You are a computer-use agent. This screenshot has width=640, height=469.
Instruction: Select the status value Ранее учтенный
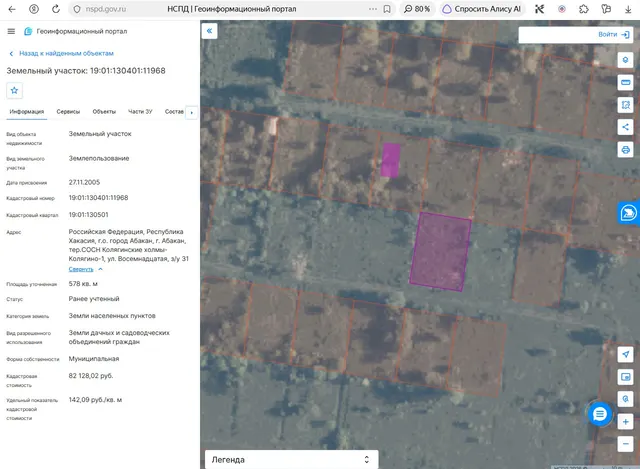coord(94,299)
